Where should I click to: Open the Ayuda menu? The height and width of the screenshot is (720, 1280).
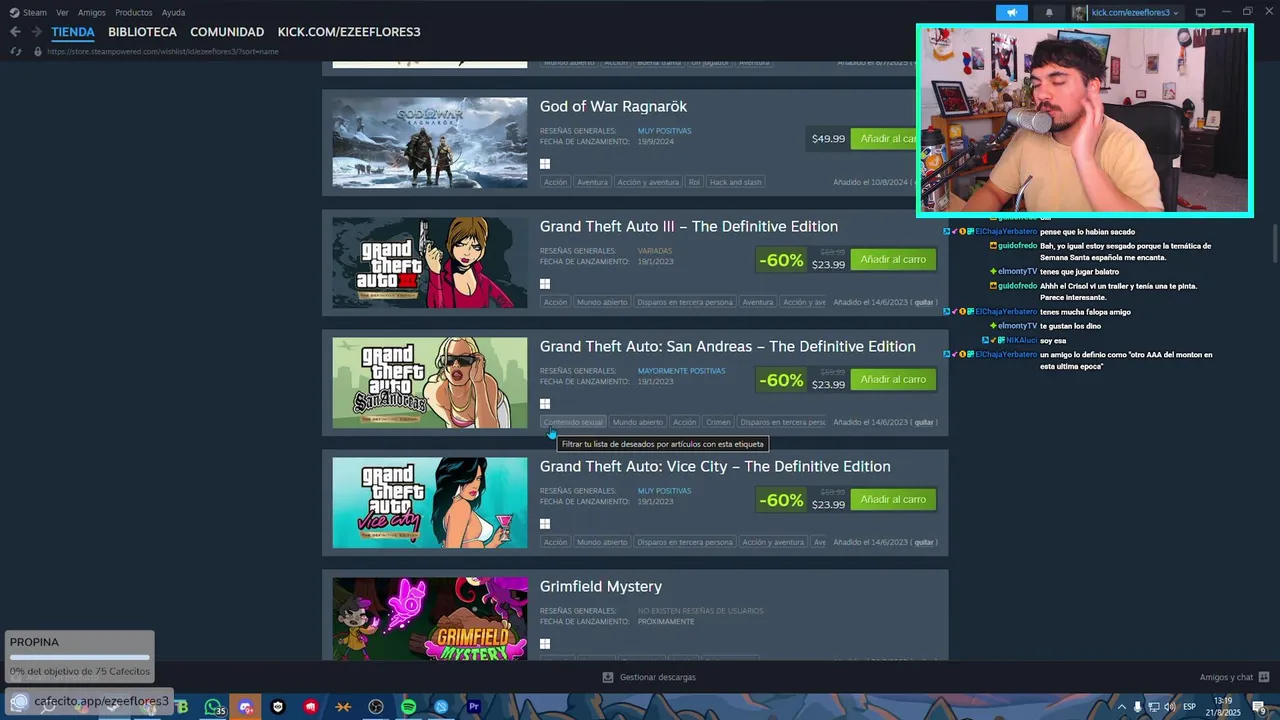(173, 13)
